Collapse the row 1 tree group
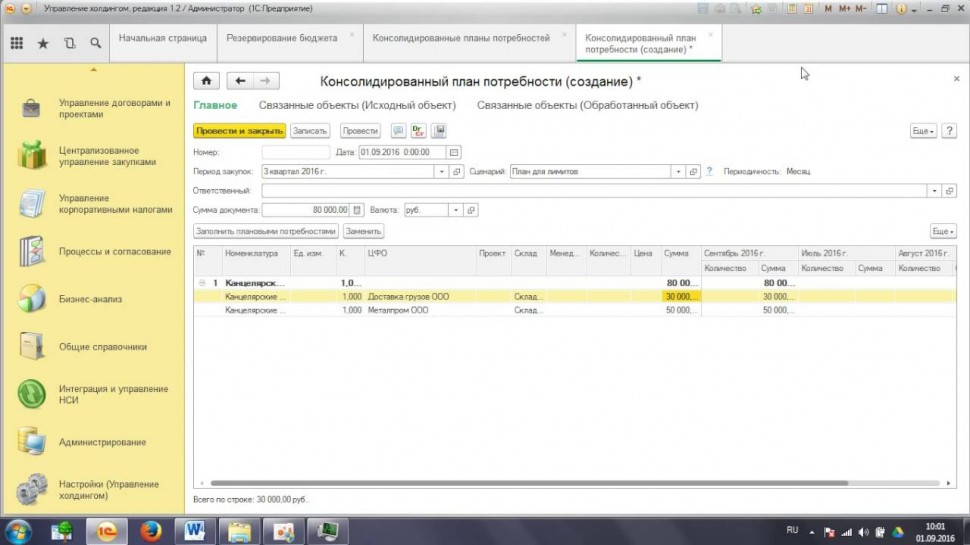Viewport: 970px width, 545px height. click(x=203, y=283)
